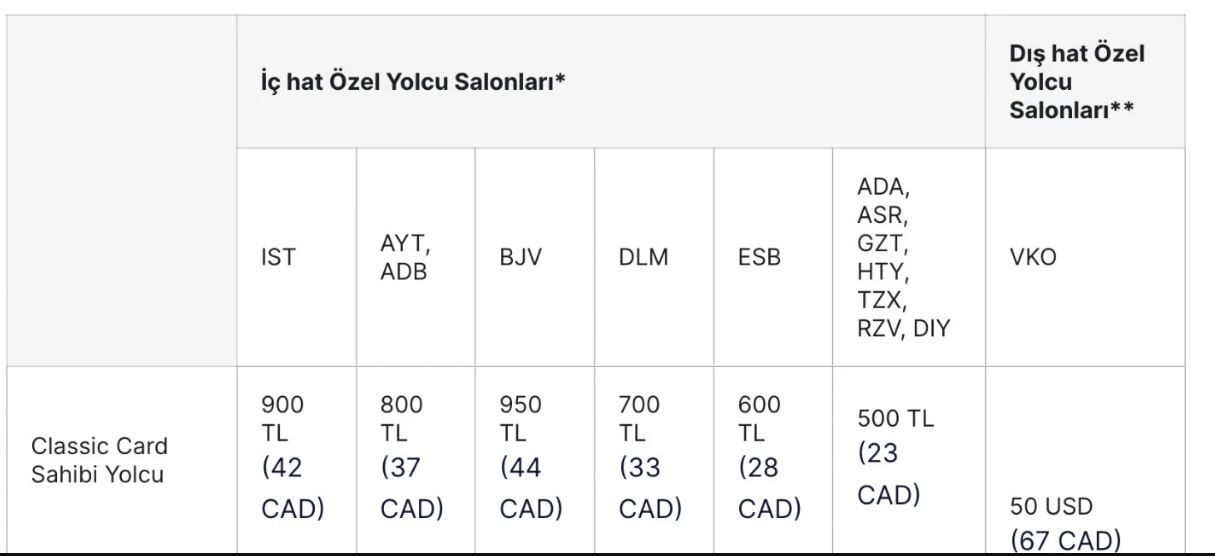1215x556 pixels.
Task: Click the 950 TL (44 CAD) price
Action: click(x=530, y=458)
